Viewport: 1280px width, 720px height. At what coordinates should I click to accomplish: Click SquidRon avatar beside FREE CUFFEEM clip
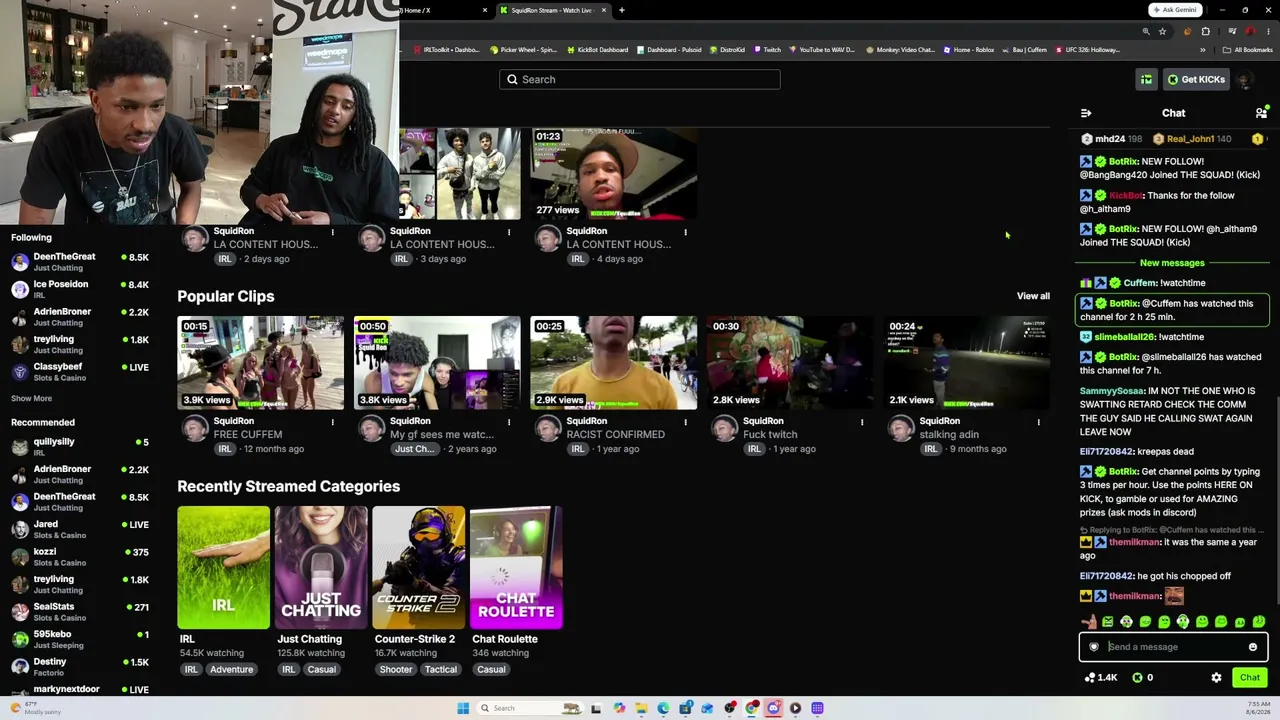[x=195, y=429]
